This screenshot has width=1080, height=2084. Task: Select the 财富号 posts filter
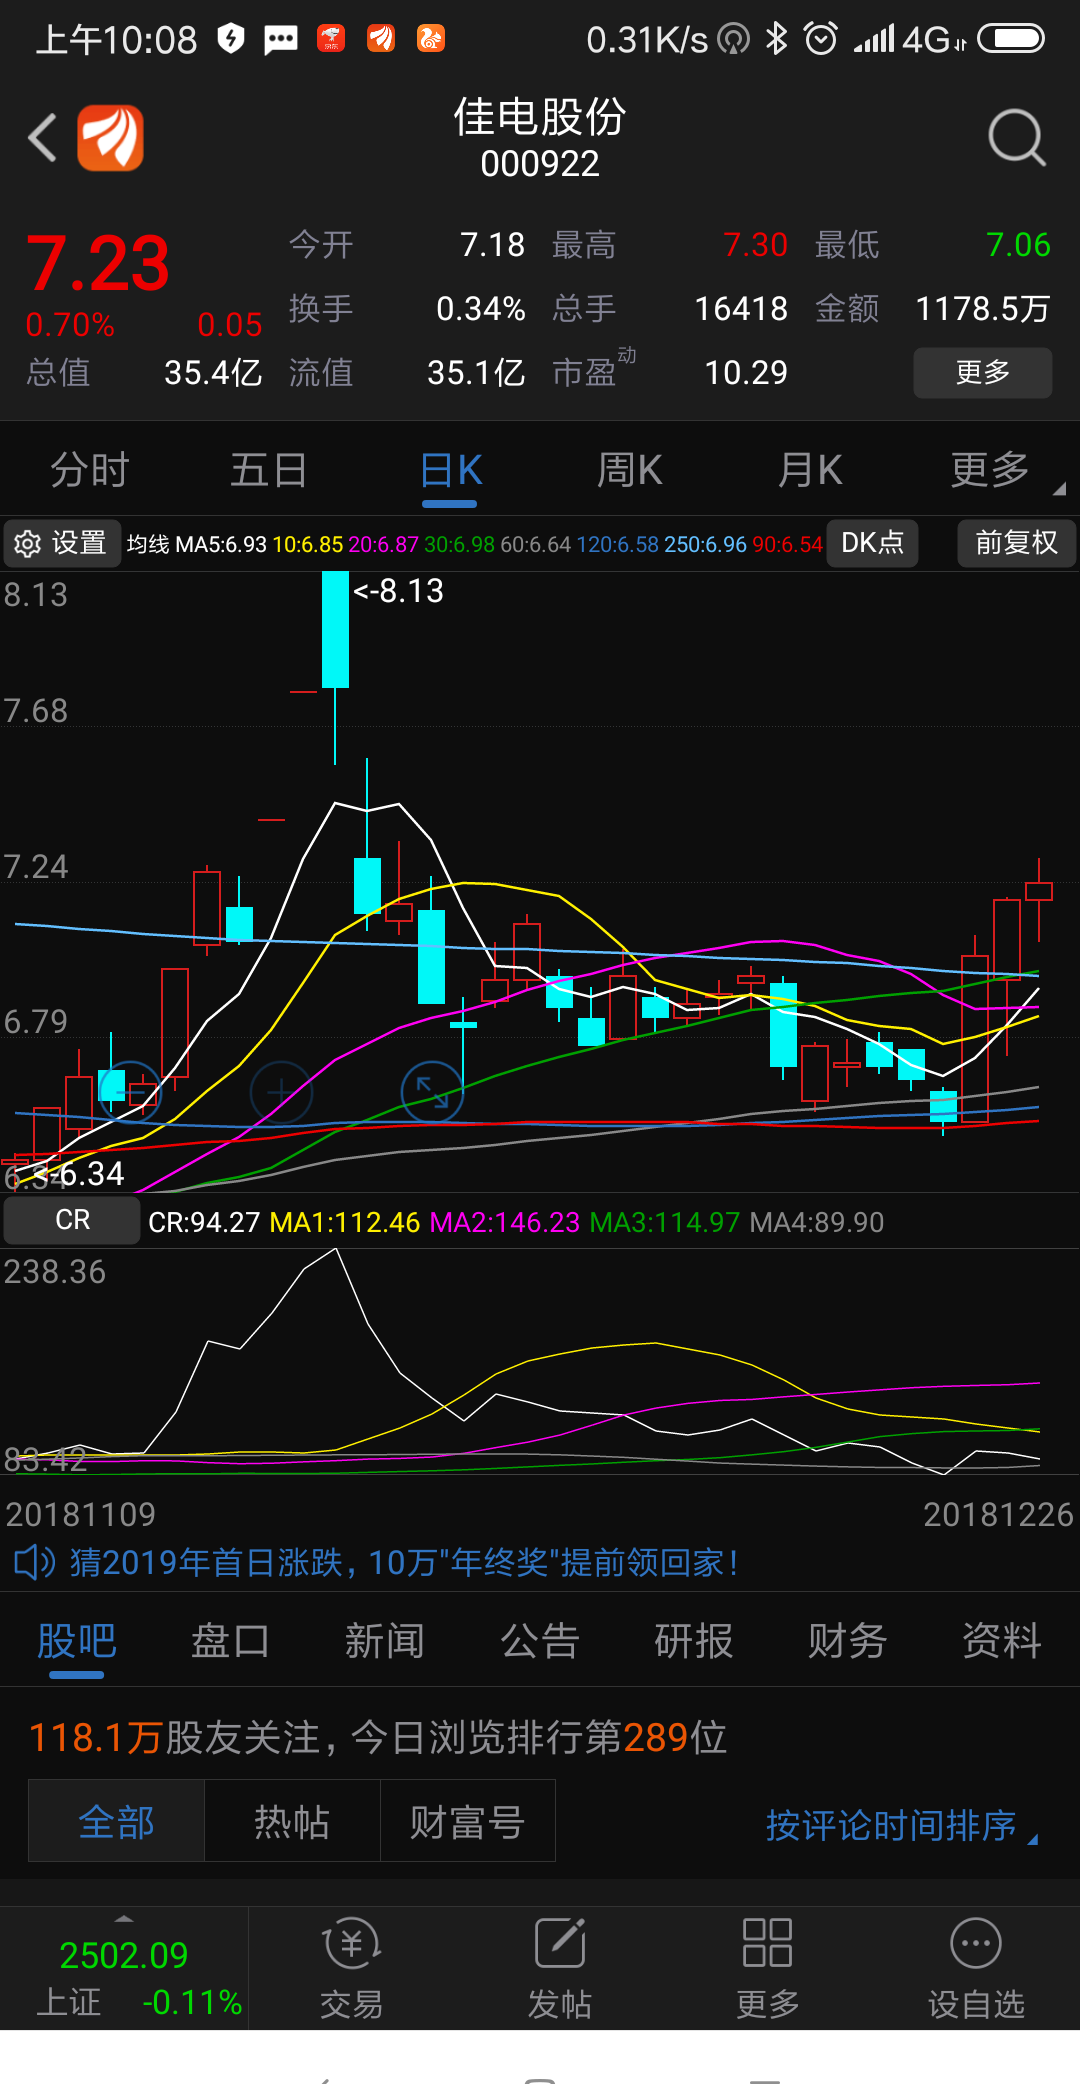pyautogui.click(x=467, y=1821)
